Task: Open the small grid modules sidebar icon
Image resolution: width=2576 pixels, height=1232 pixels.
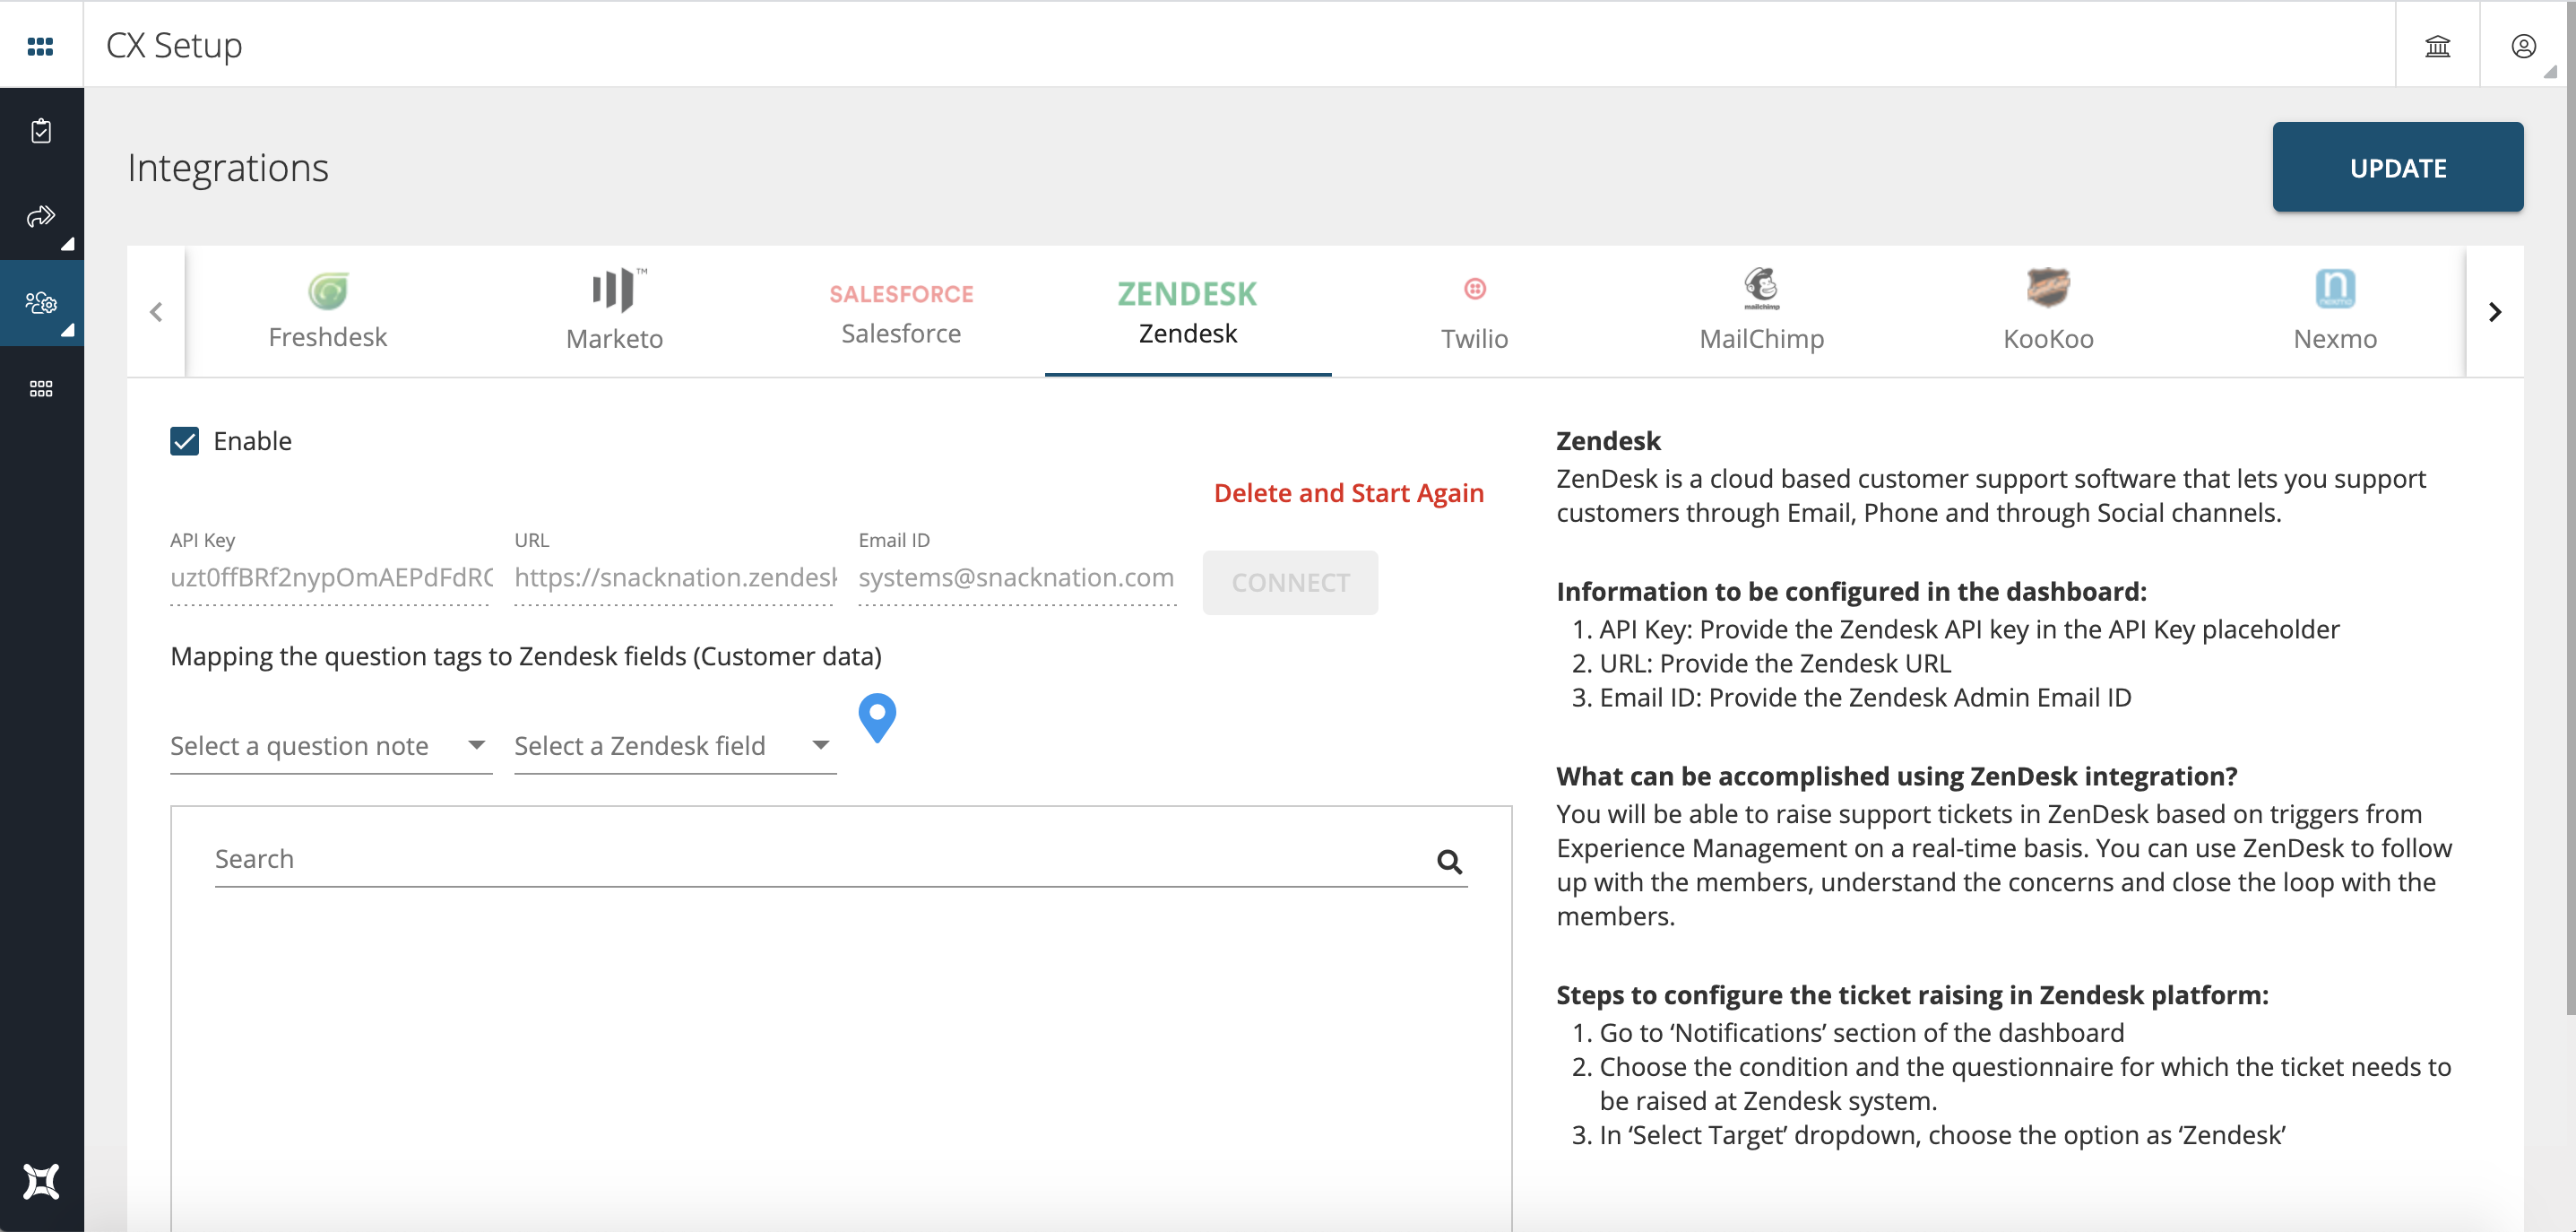Action: coord(41,388)
